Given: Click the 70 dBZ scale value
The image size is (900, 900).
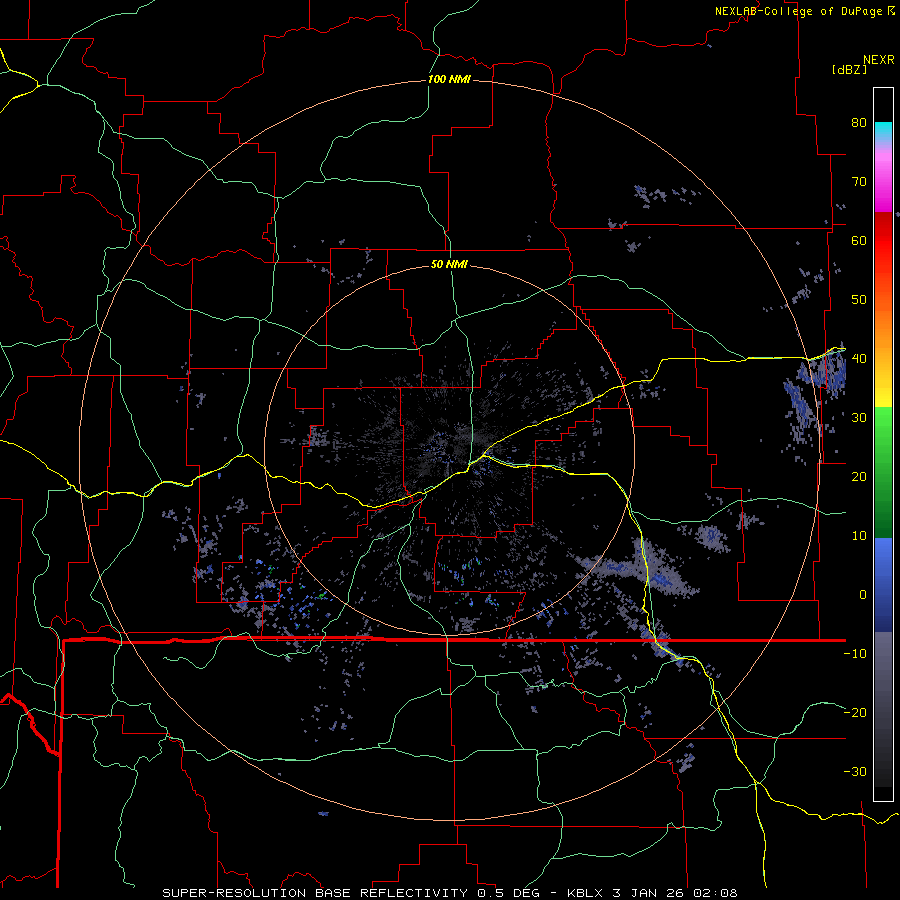Looking at the screenshot, I should coord(859,182).
